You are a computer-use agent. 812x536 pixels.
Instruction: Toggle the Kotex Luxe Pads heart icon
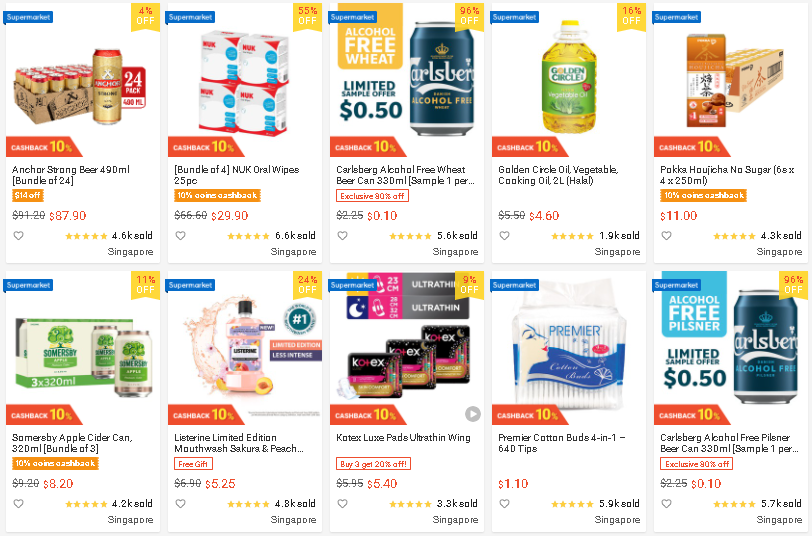[342, 503]
